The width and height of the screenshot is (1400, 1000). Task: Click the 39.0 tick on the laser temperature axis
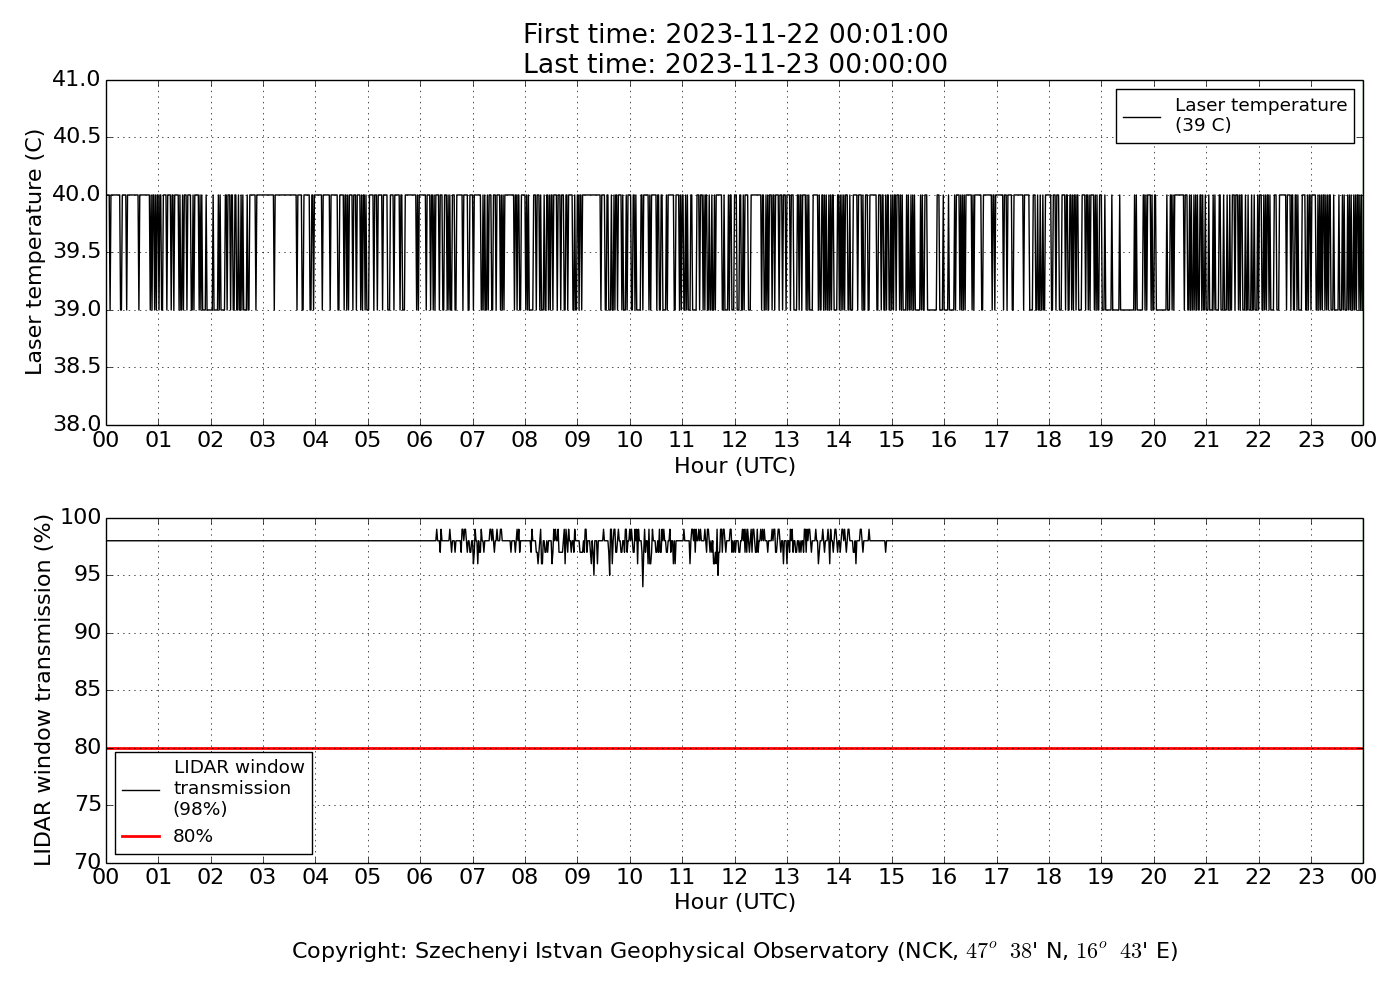click(76, 309)
